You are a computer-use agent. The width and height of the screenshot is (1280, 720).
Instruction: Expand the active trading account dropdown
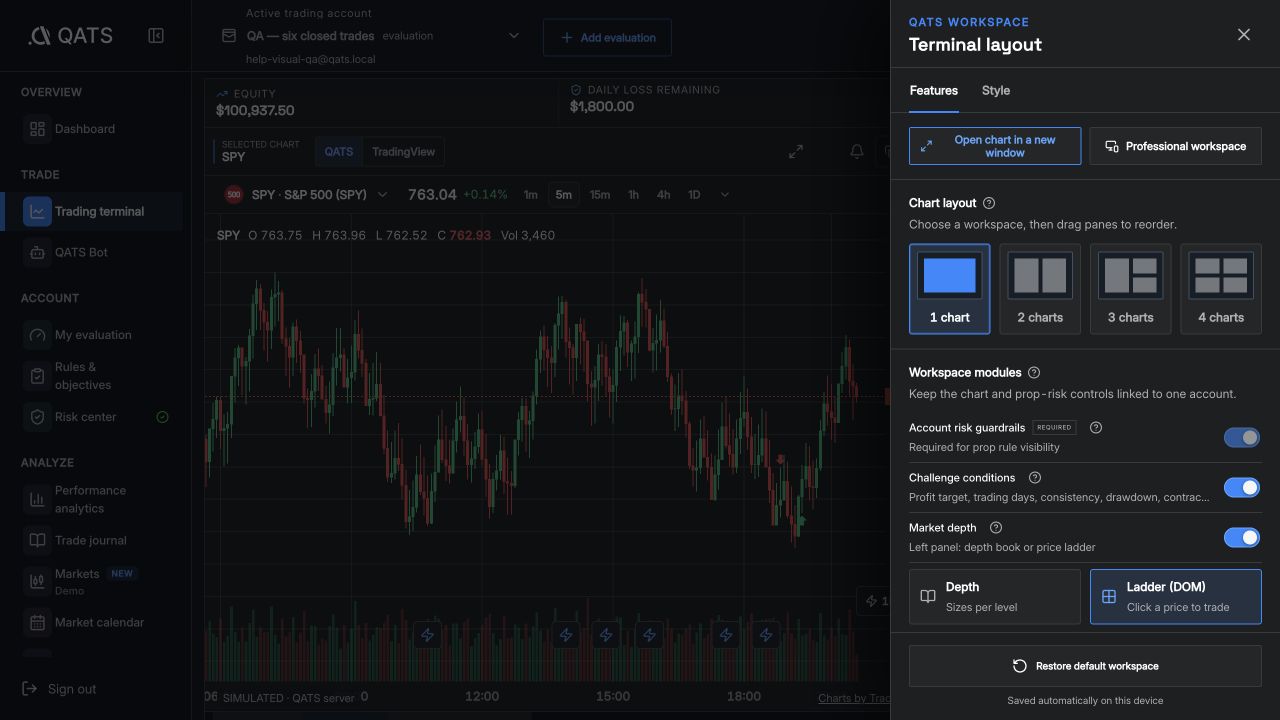(514, 36)
